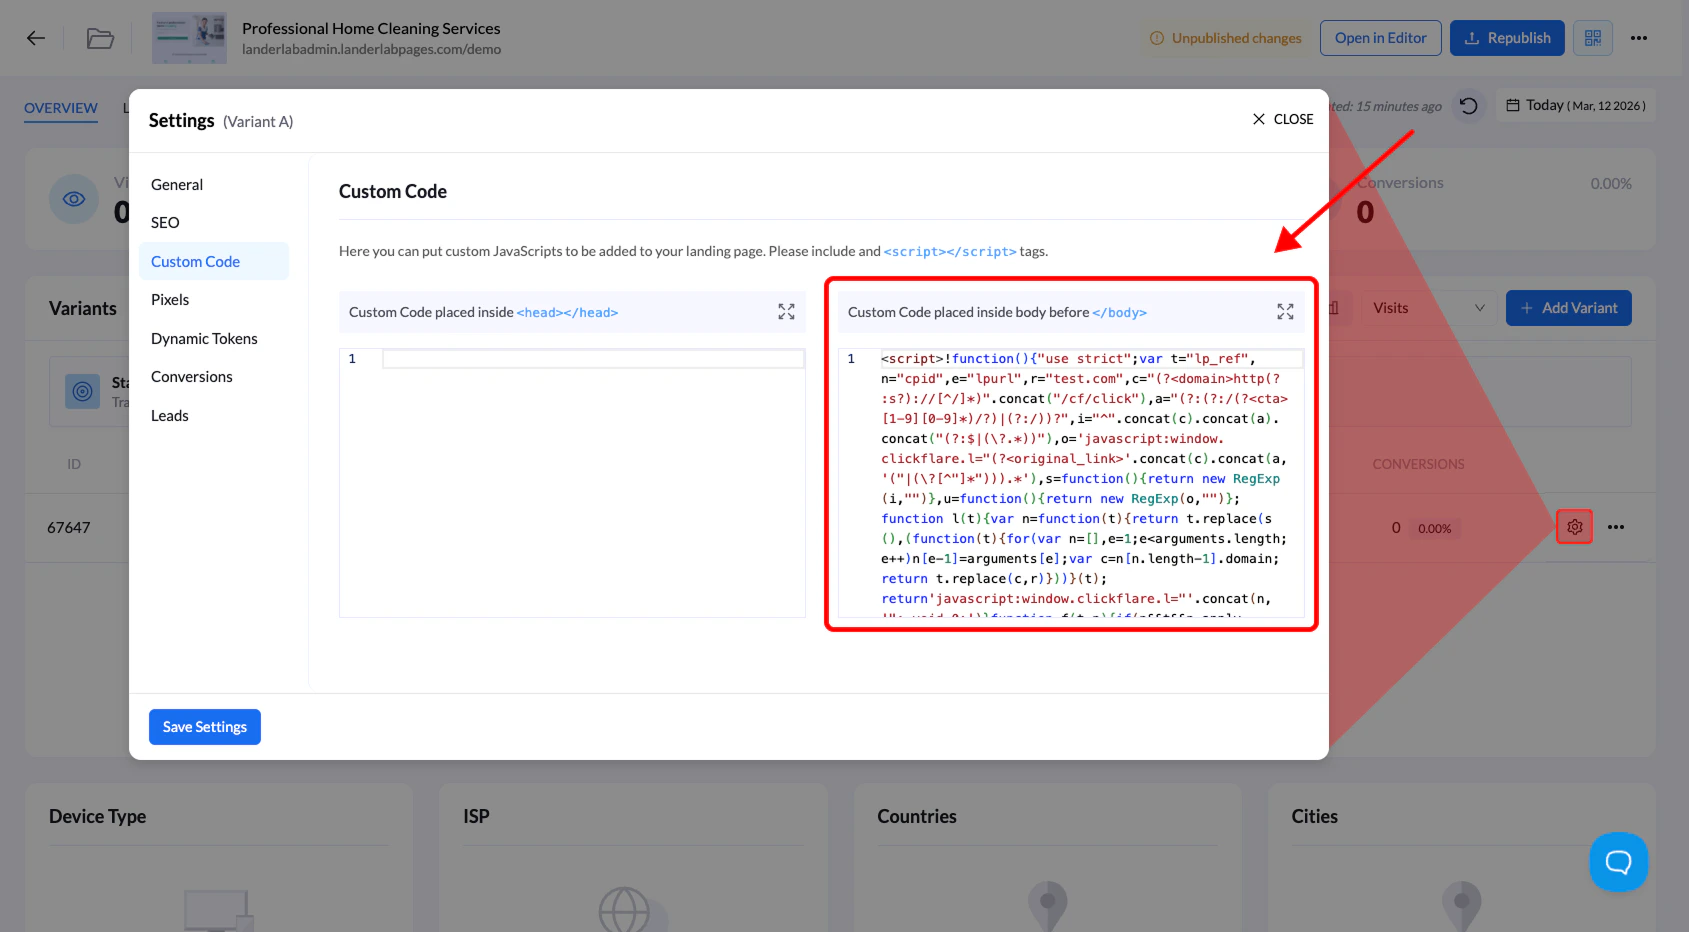Click the landing page thumbnail preview
The width and height of the screenshot is (1689, 932).
click(189, 38)
